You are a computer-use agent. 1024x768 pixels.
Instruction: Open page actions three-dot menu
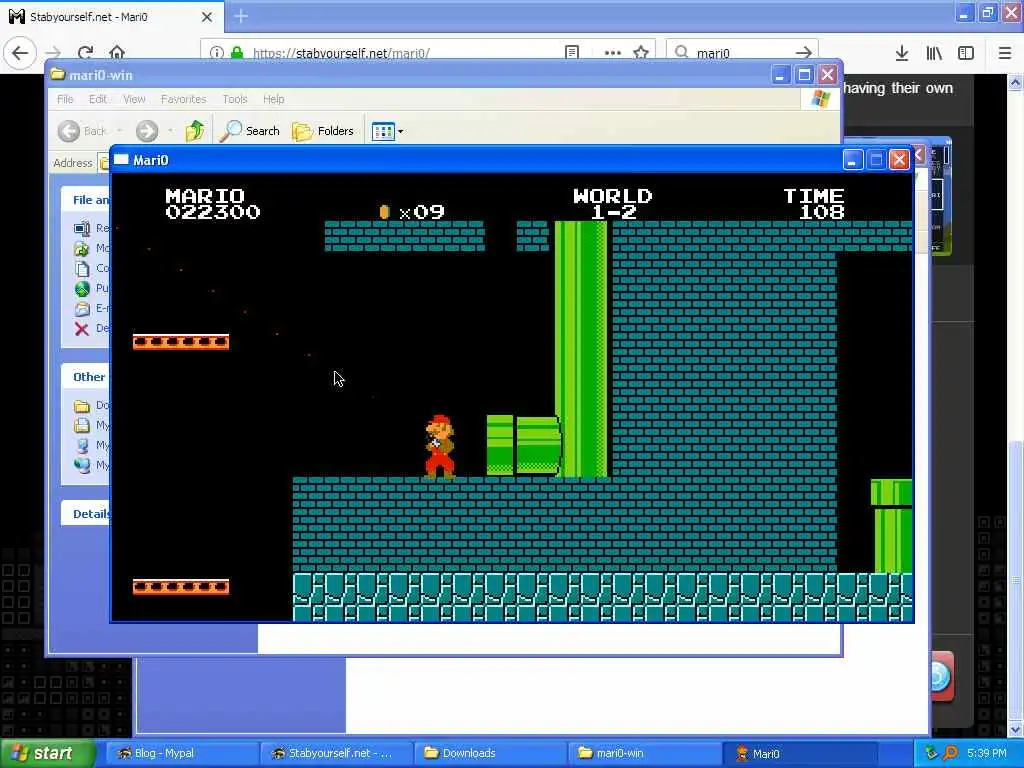(x=613, y=52)
